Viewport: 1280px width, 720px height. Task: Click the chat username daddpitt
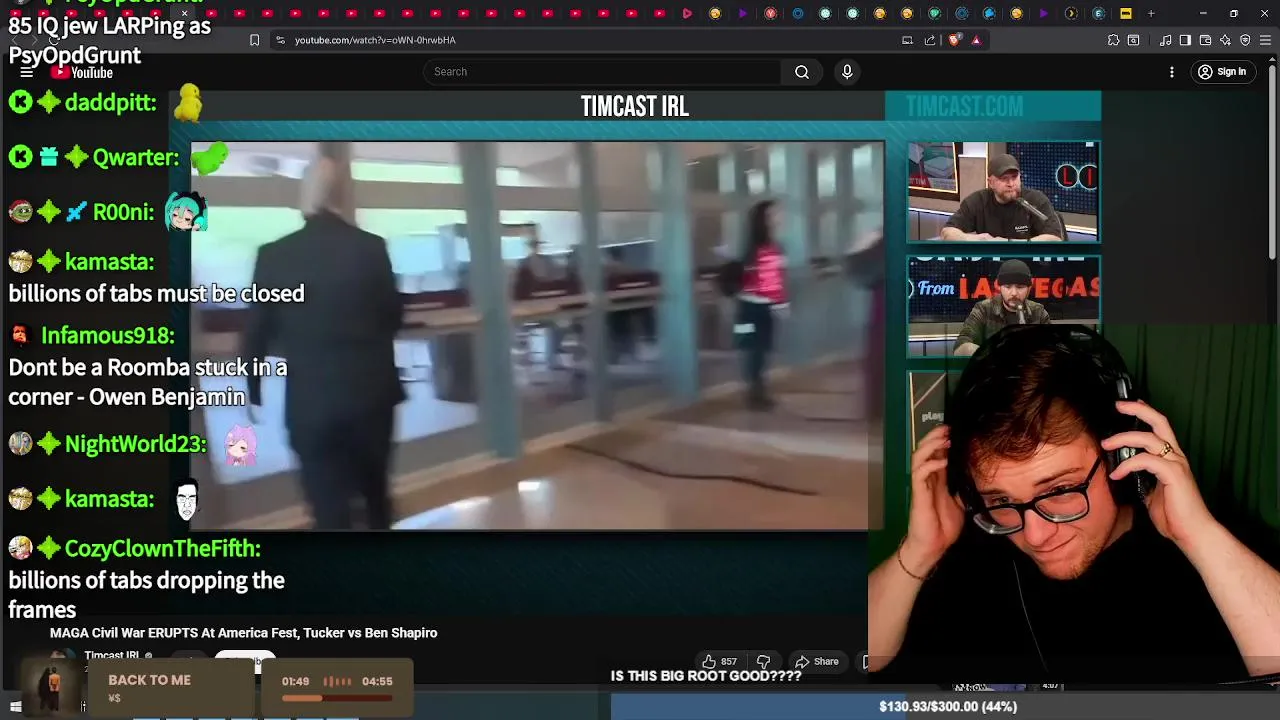[x=110, y=103]
